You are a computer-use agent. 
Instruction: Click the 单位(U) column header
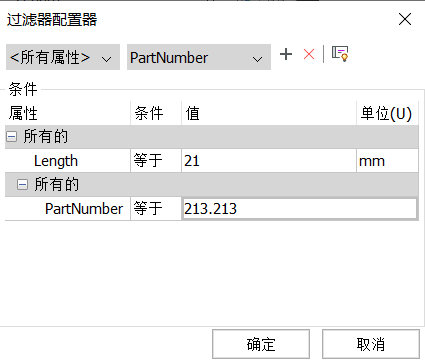[x=387, y=113]
